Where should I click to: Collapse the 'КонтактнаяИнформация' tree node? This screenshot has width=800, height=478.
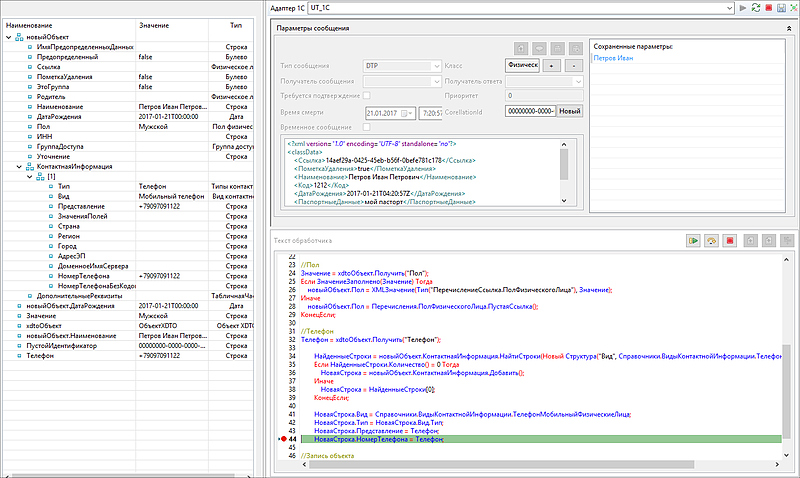(x=19, y=167)
